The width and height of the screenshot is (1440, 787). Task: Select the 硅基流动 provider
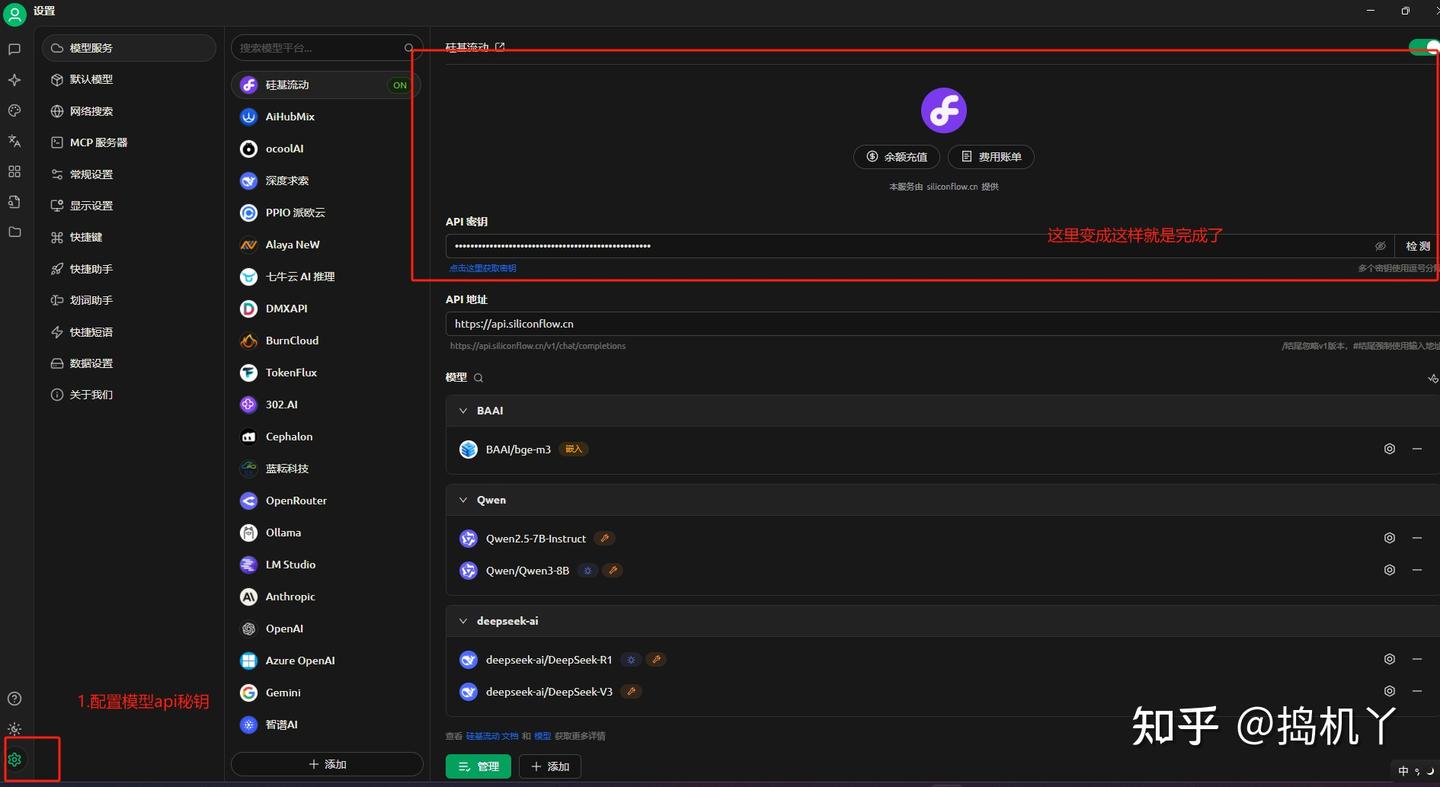[326, 85]
